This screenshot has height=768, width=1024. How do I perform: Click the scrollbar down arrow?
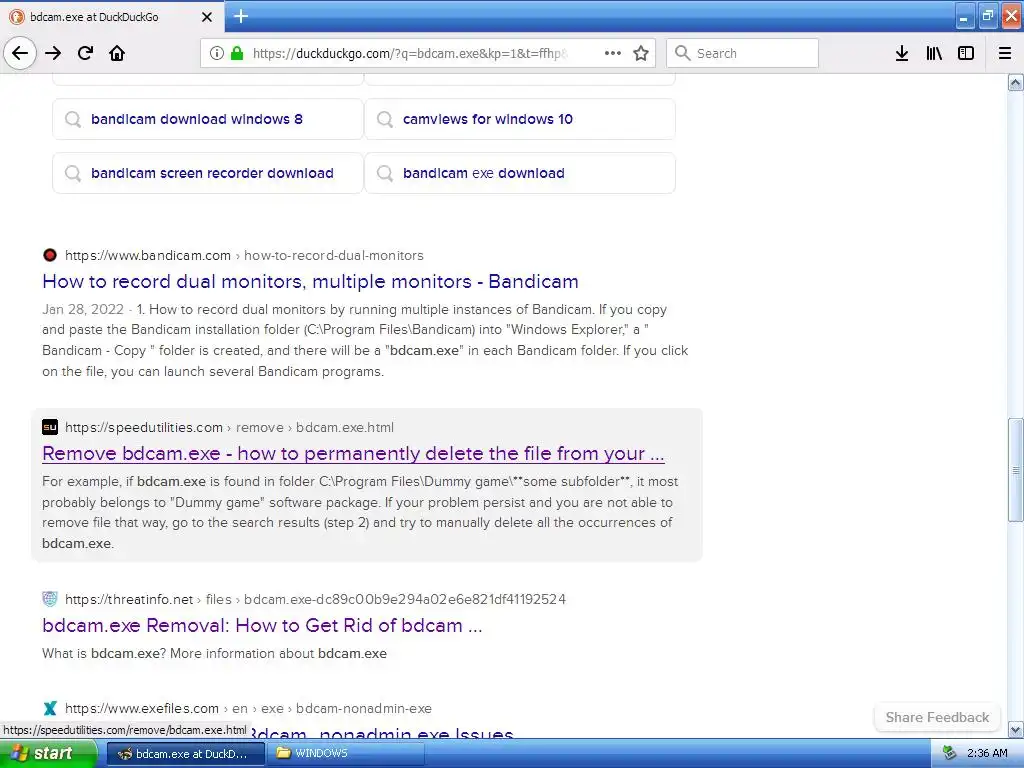coord(1016,729)
